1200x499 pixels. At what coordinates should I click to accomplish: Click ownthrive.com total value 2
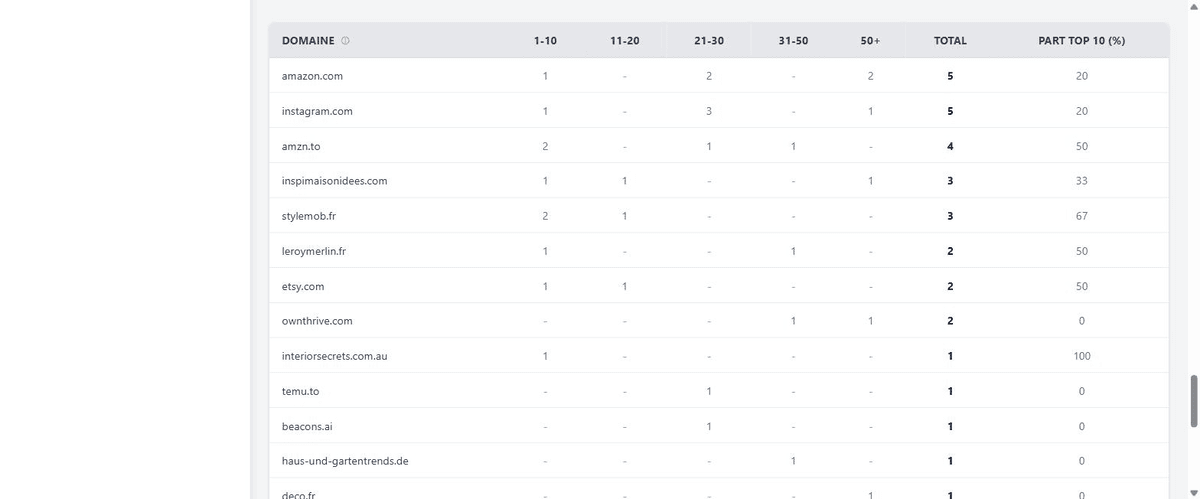tap(950, 321)
